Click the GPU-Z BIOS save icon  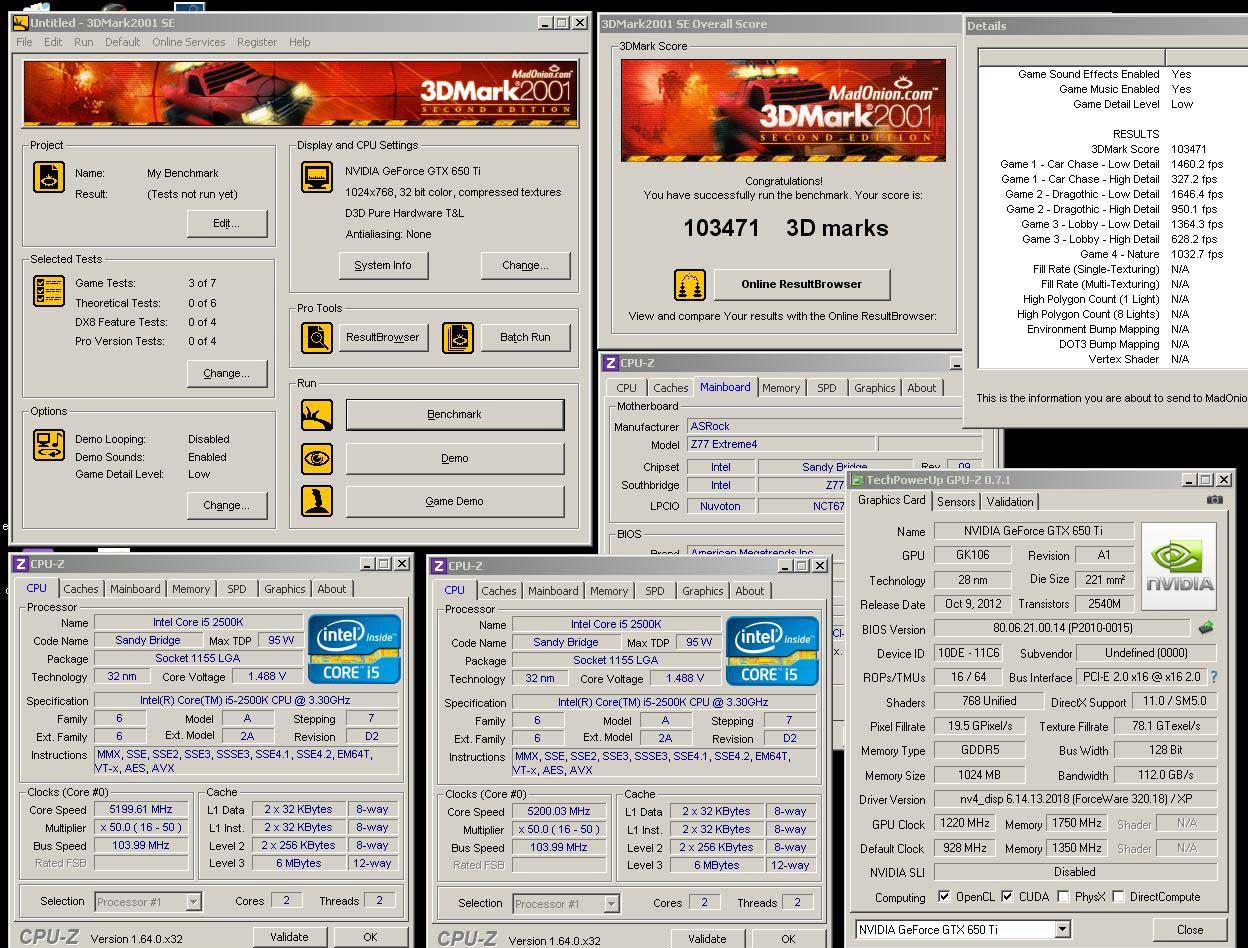pos(1206,628)
